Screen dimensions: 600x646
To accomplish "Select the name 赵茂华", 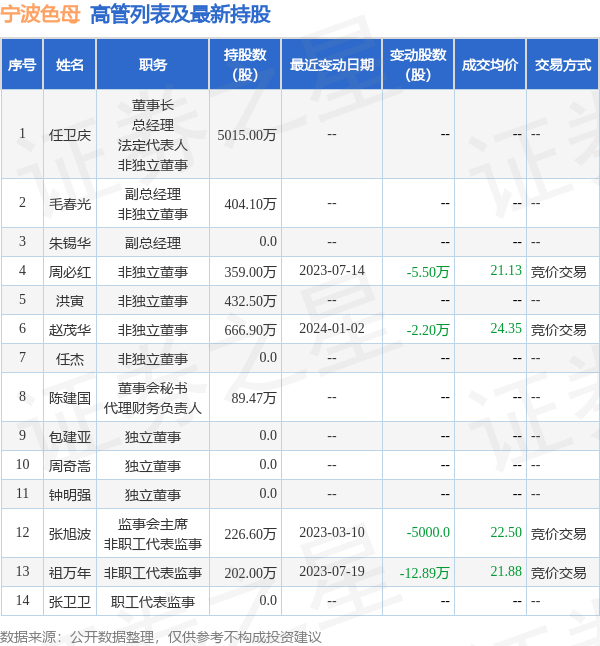I will [x=70, y=330].
